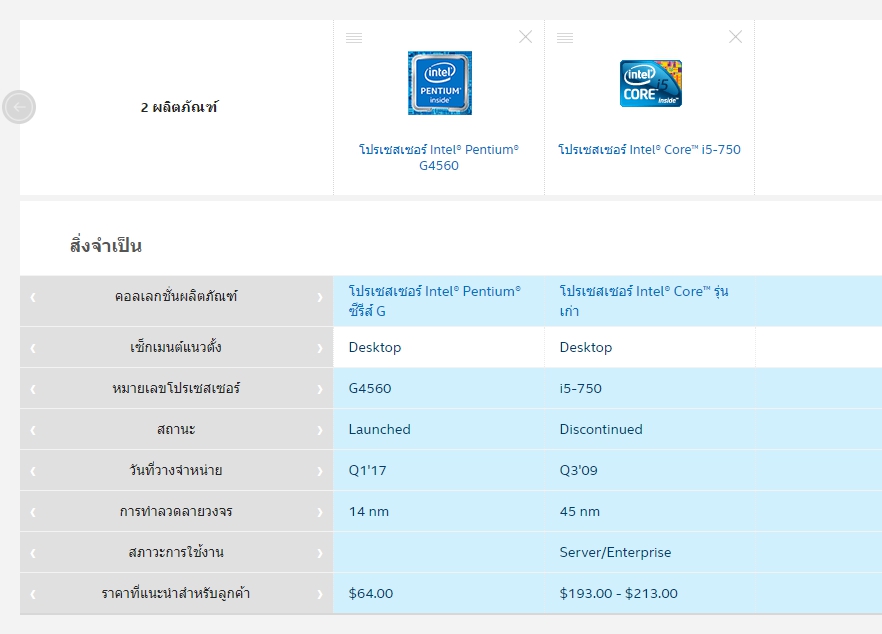This screenshot has height=634, width=882.
Task: Open the Intel Core i5 inside badge image
Action: click(651, 83)
